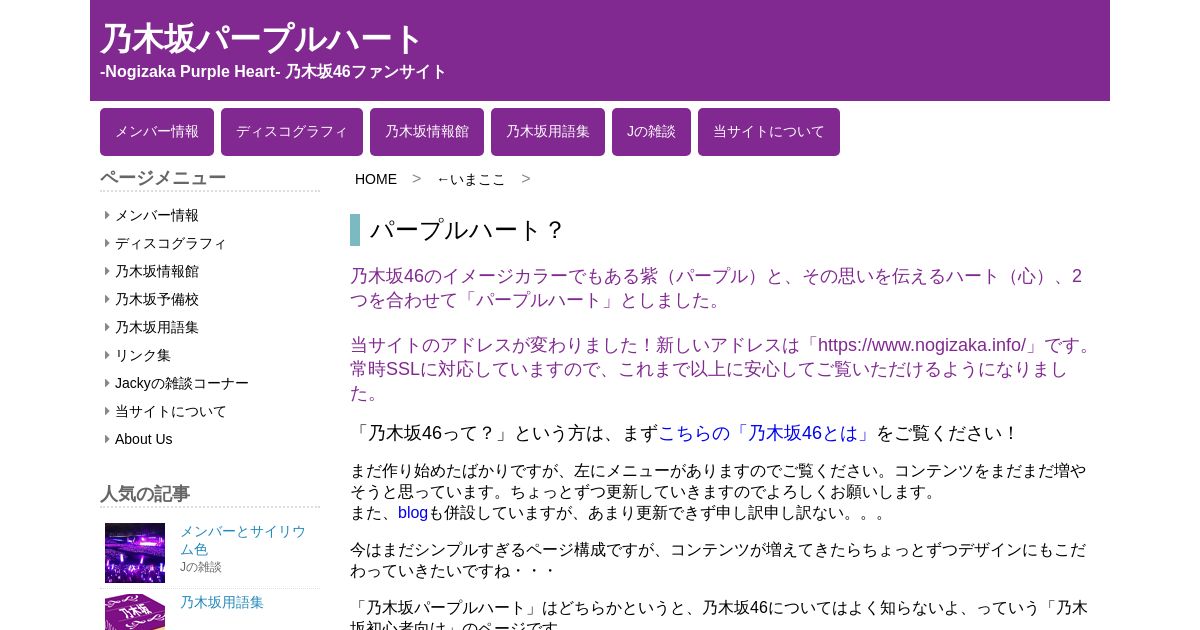This screenshot has height=630, width=1200.
Task: Open Jackyの雑談コーナー from the sidebar
Action: pyautogui.click(x=182, y=383)
